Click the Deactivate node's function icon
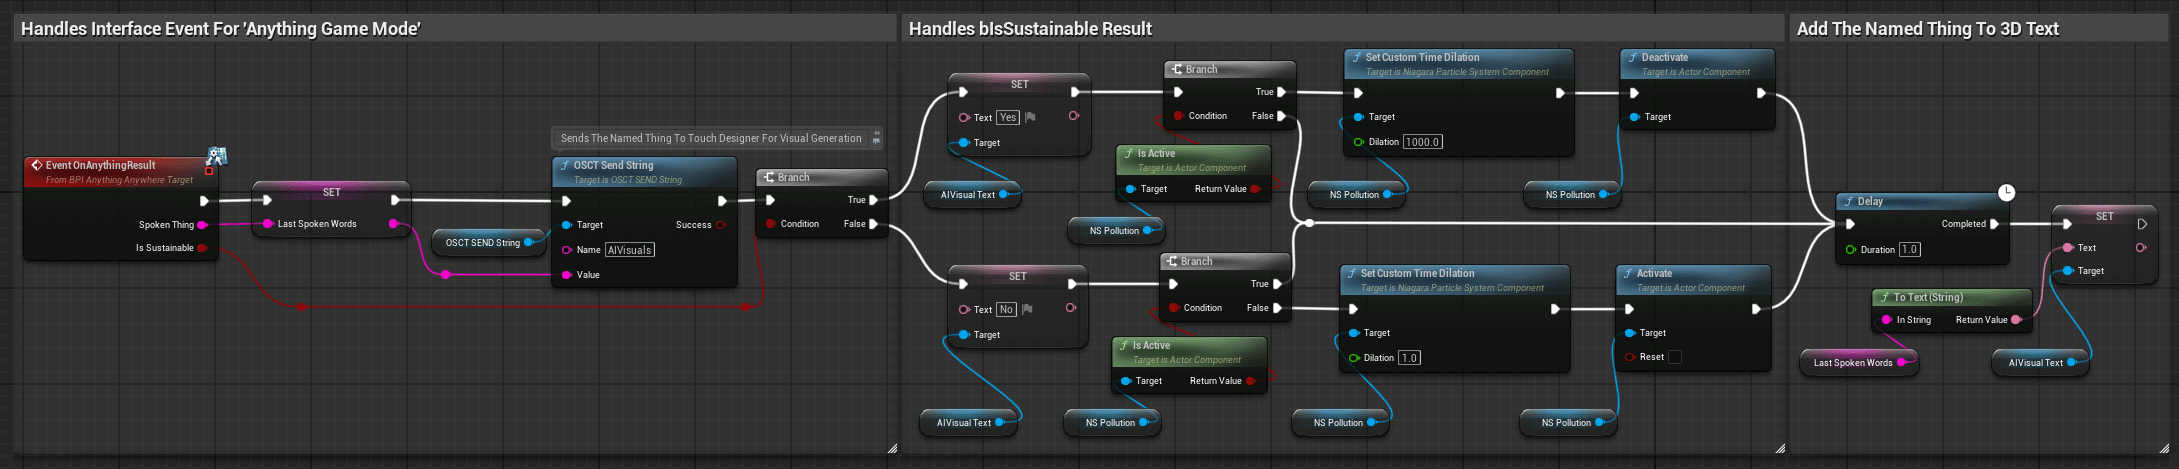Viewport: 2179px width, 469px height. tap(1633, 57)
